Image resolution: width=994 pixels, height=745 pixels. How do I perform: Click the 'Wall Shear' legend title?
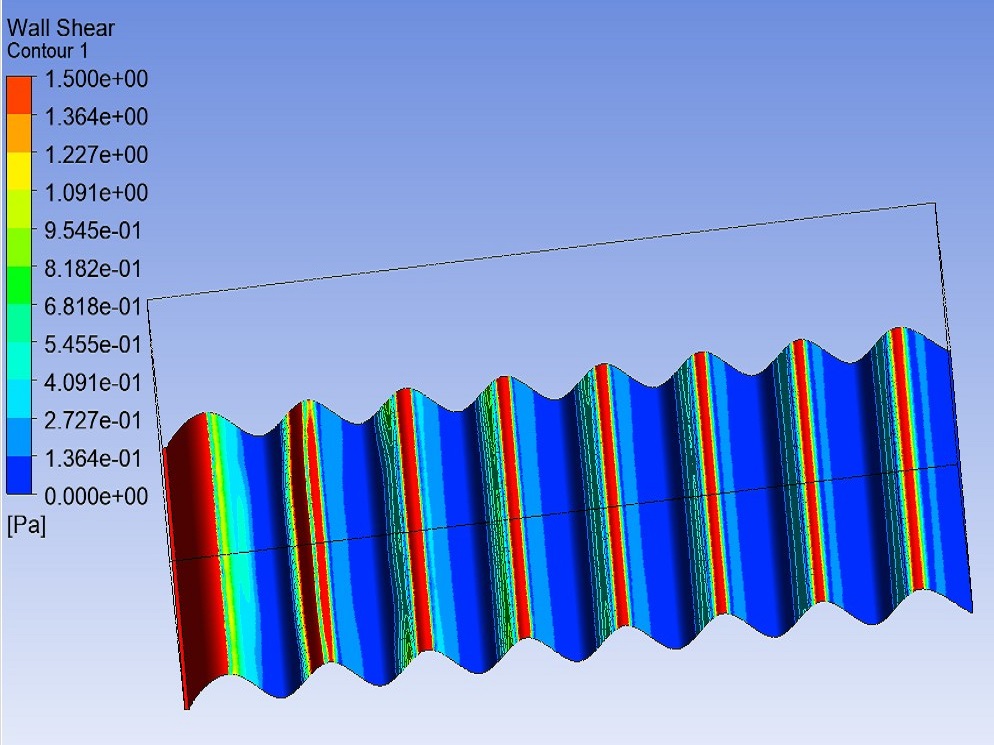click(60, 28)
